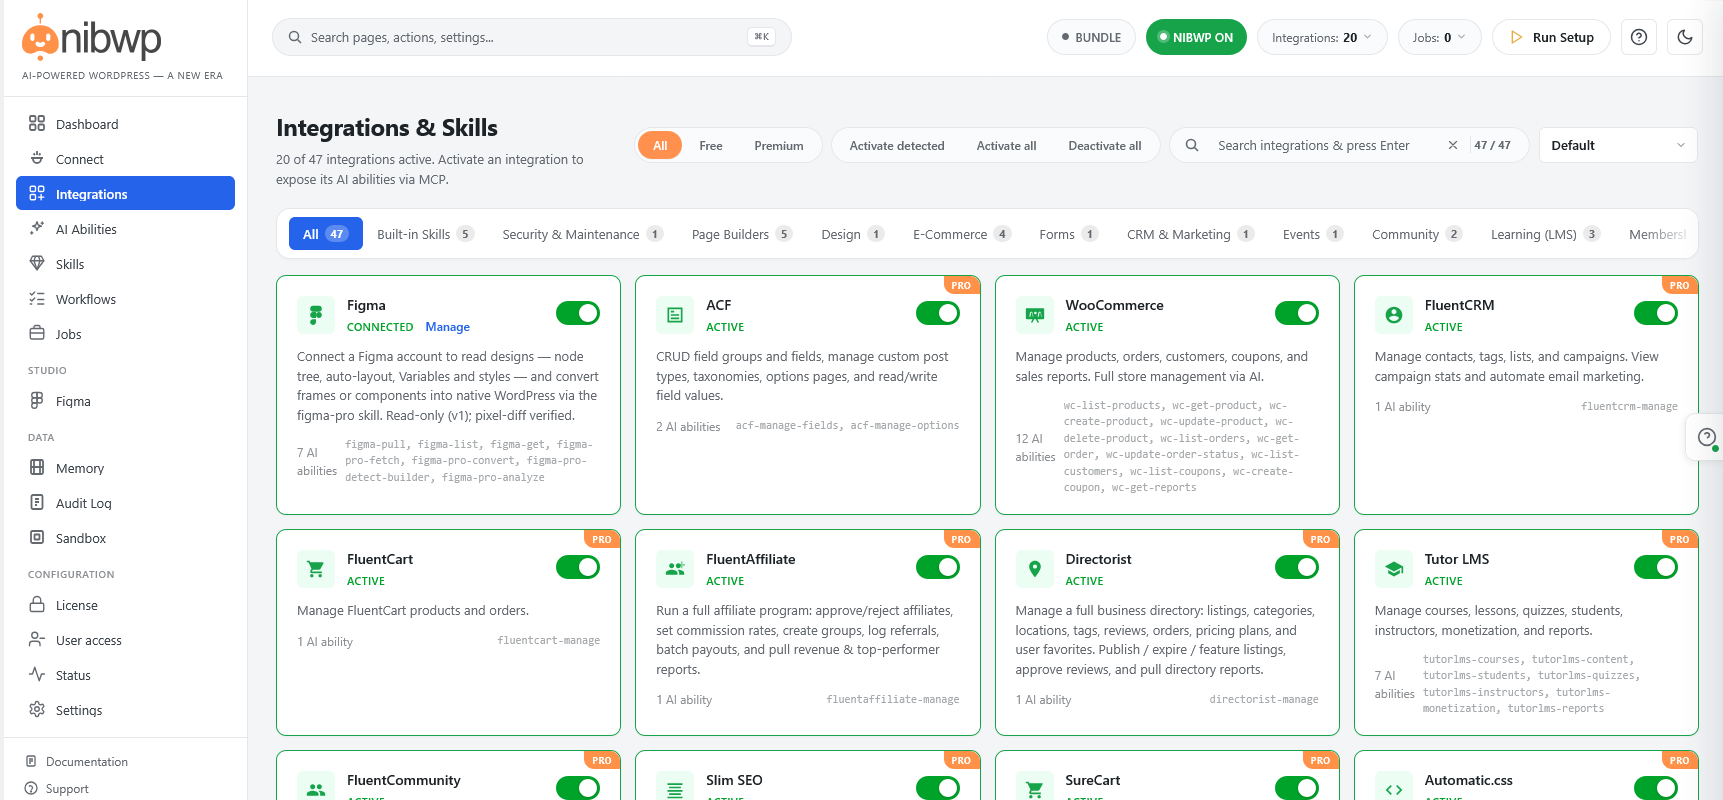Click Activate detected

pos(897,145)
